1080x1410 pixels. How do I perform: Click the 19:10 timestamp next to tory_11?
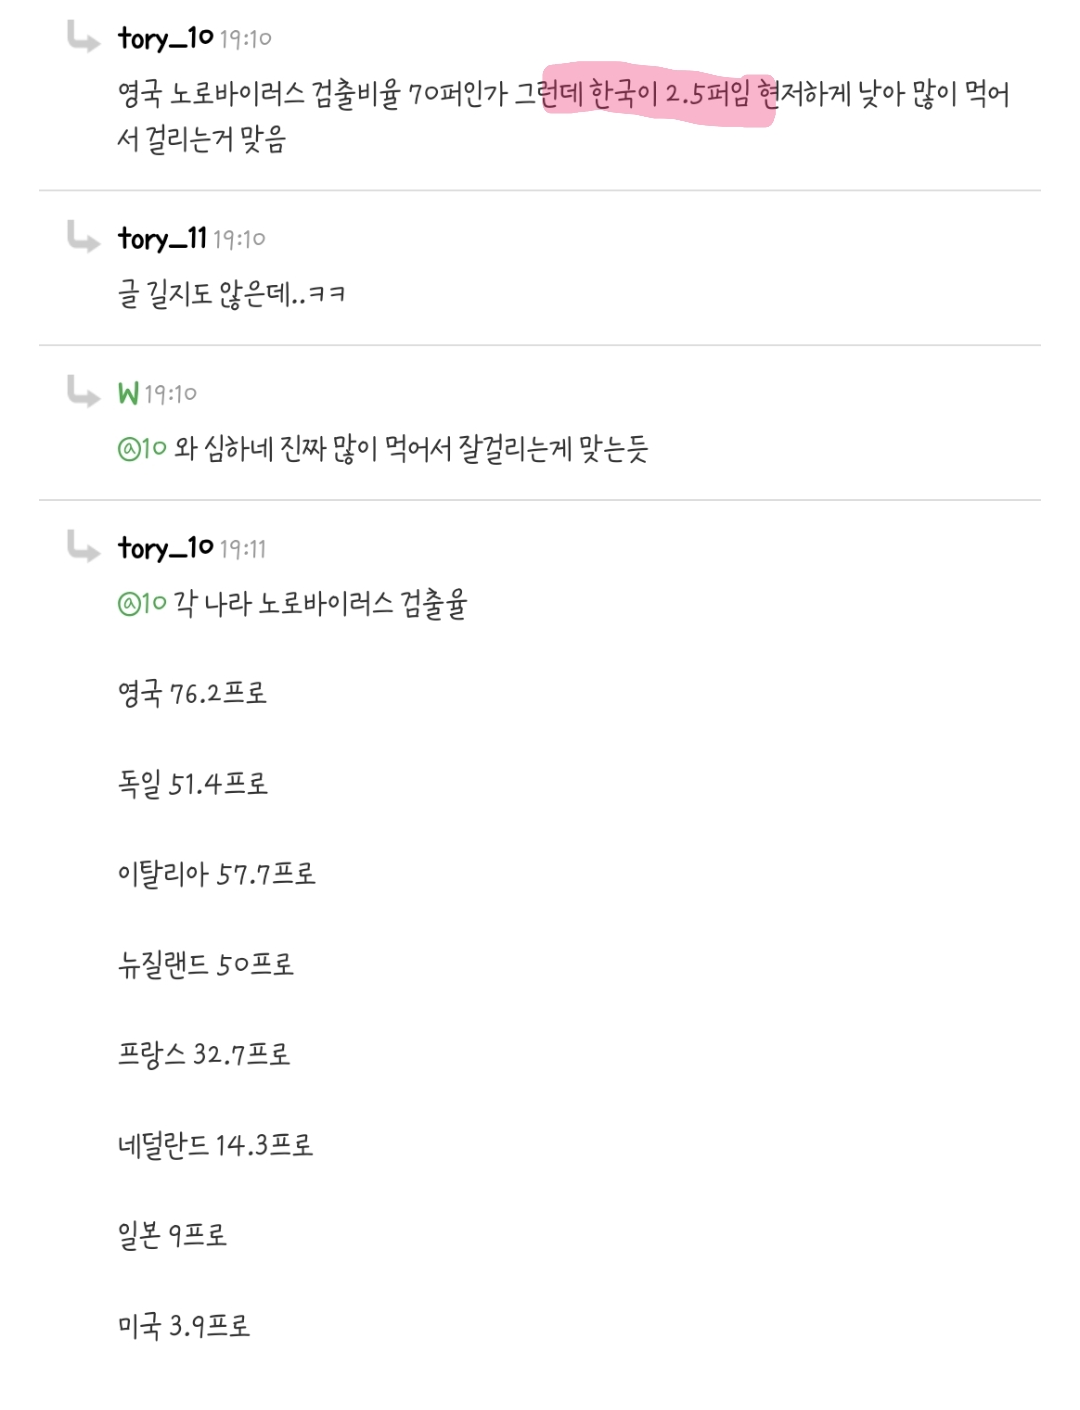(239, 239)
